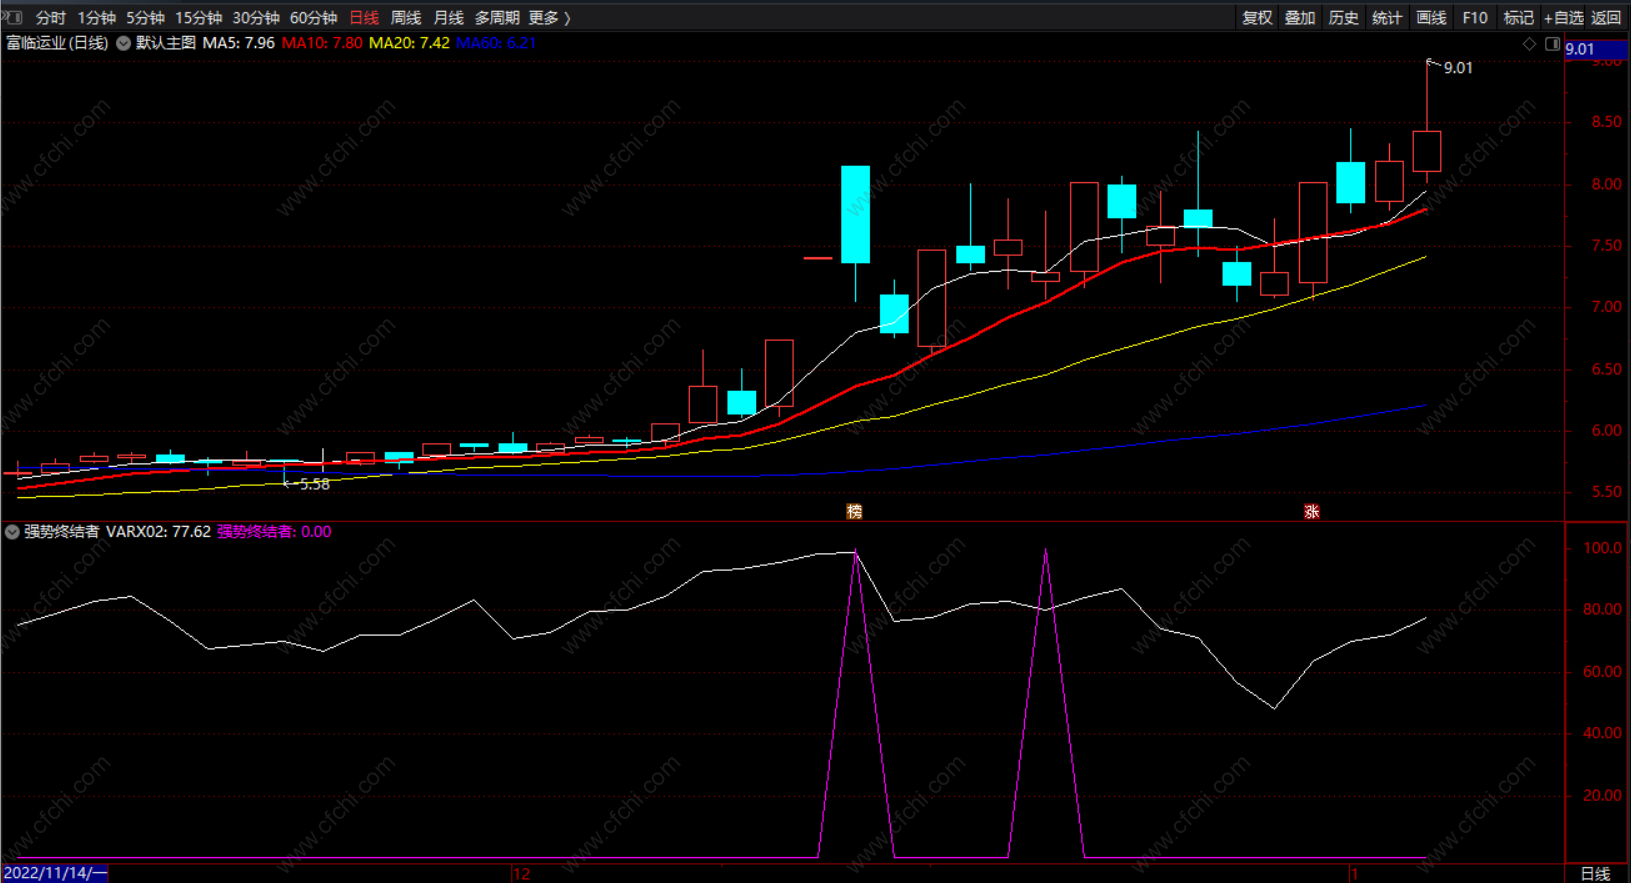
Task: Click the 2022/11/14/一 date label
Action: coord(54,873)
